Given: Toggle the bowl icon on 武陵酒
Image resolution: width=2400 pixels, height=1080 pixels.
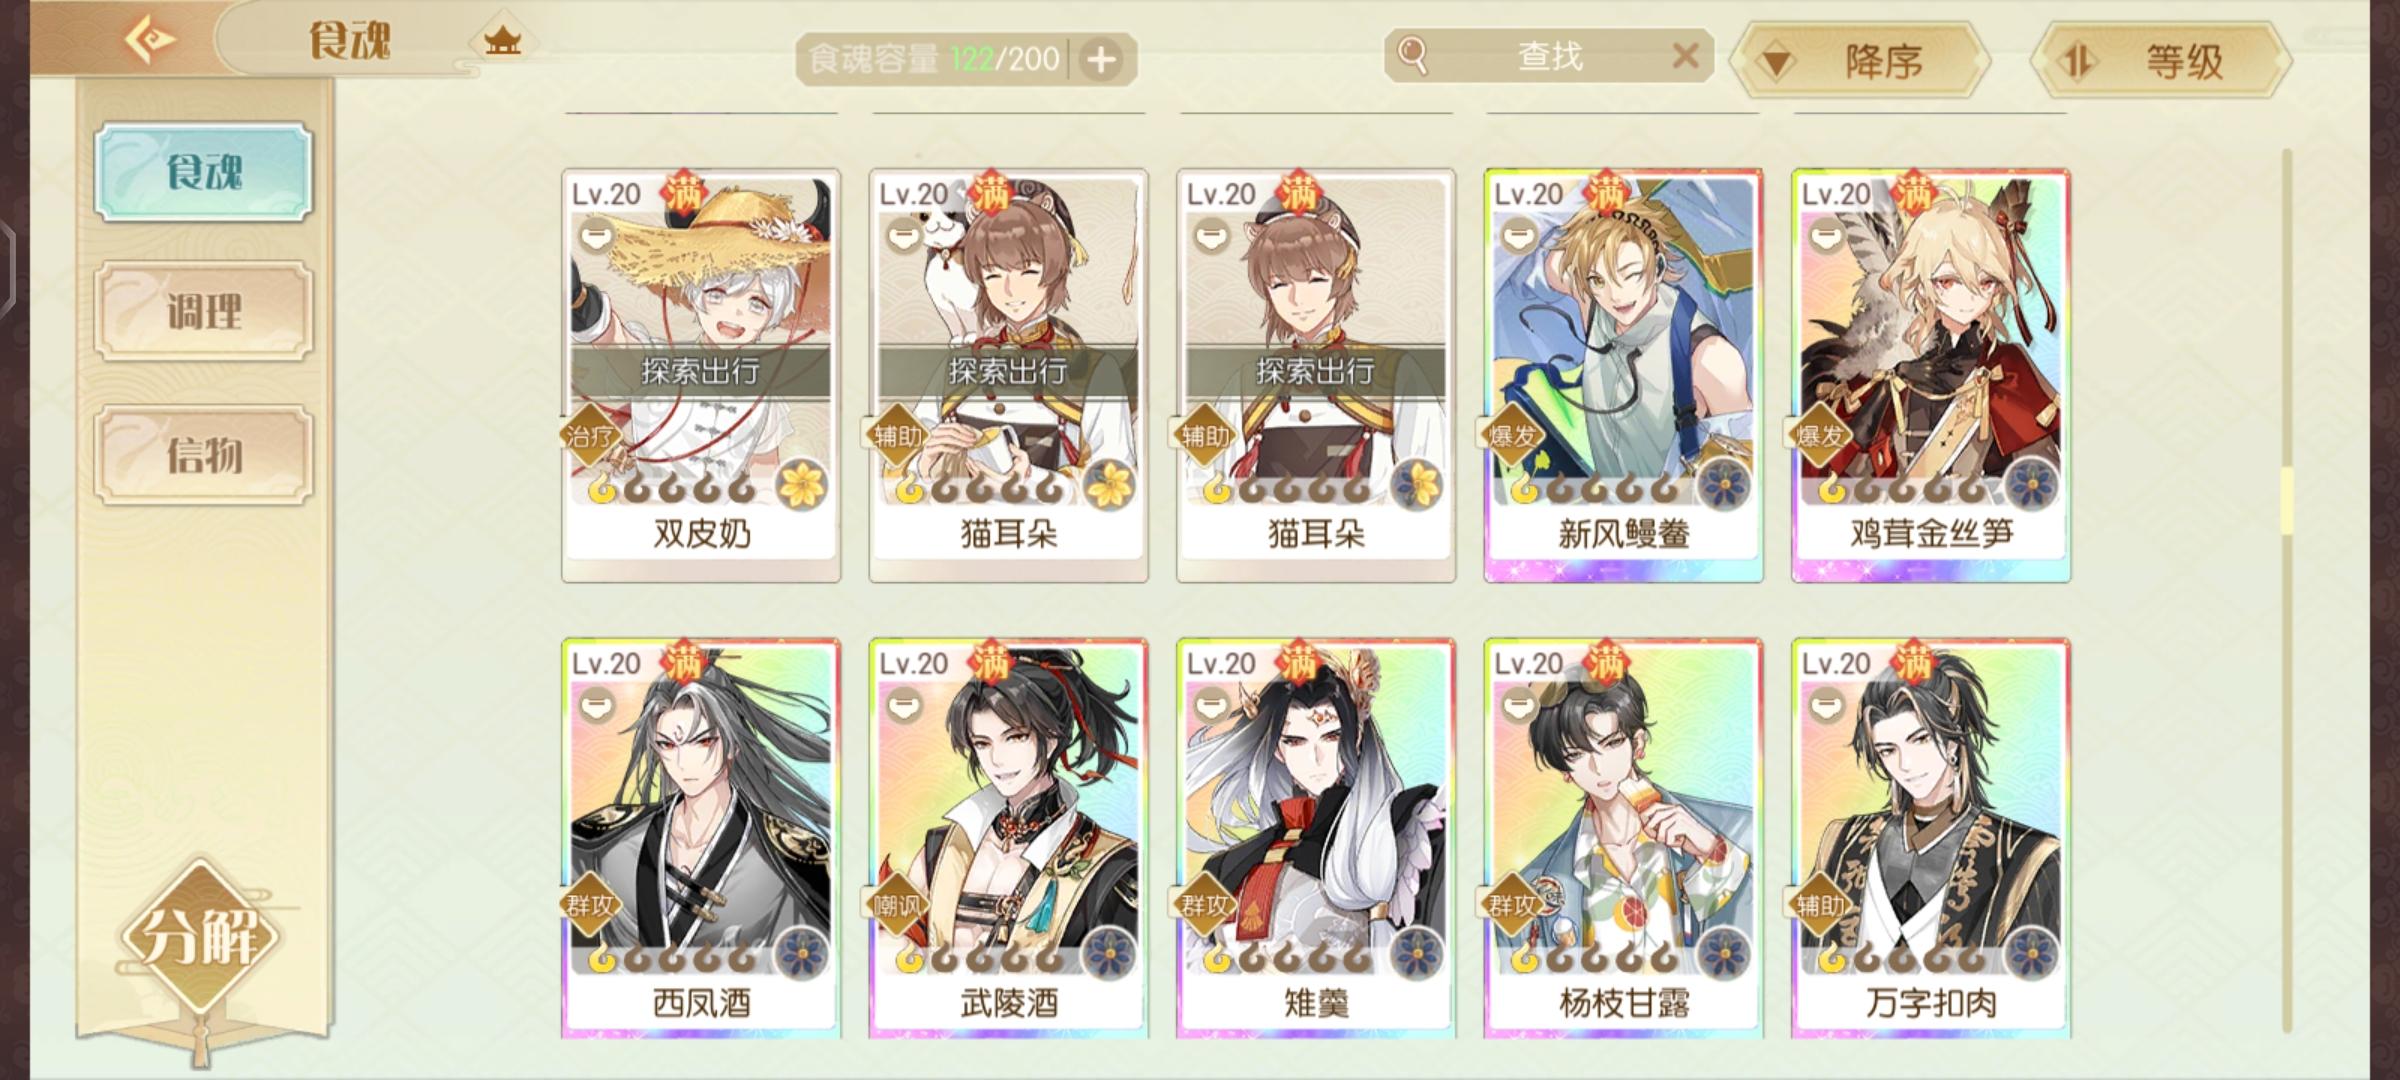Looking at the screenshot, I should point(905,706).
